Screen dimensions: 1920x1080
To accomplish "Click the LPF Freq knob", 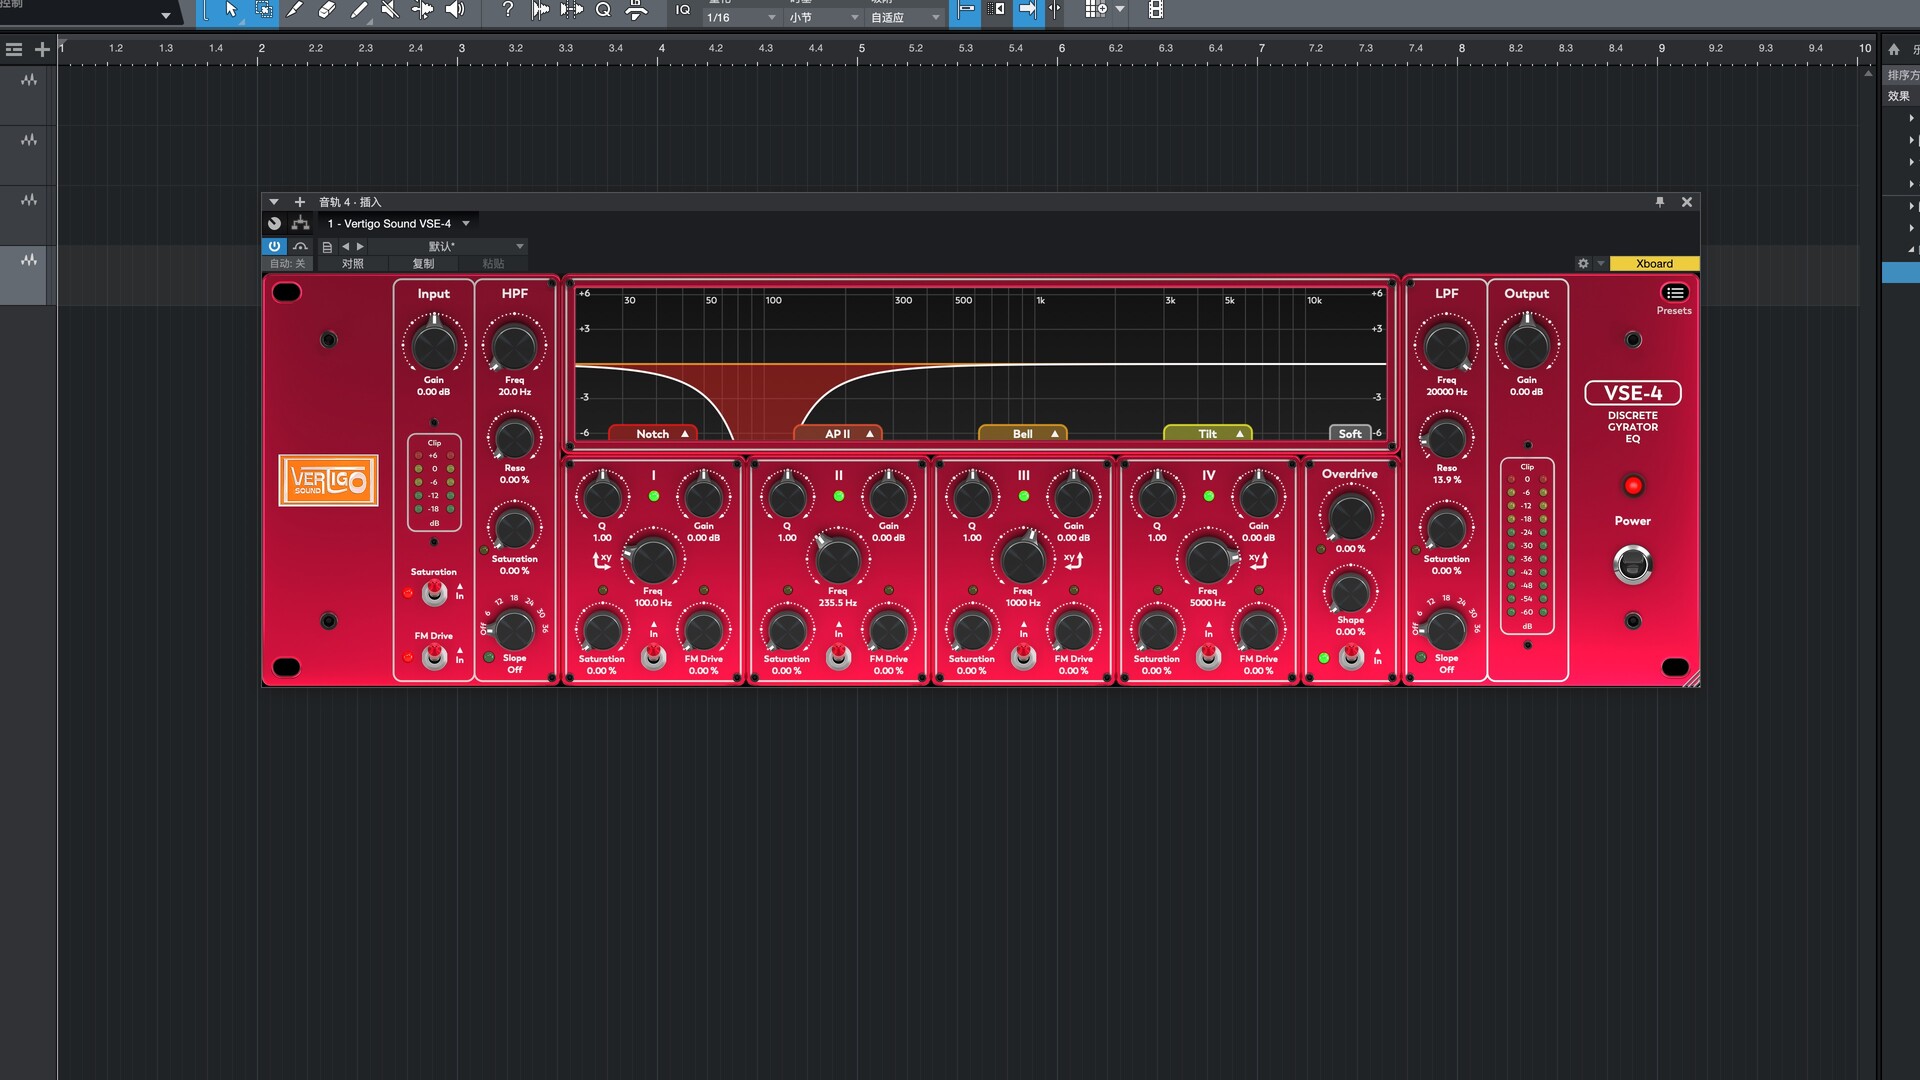I will coord(1447,346).
